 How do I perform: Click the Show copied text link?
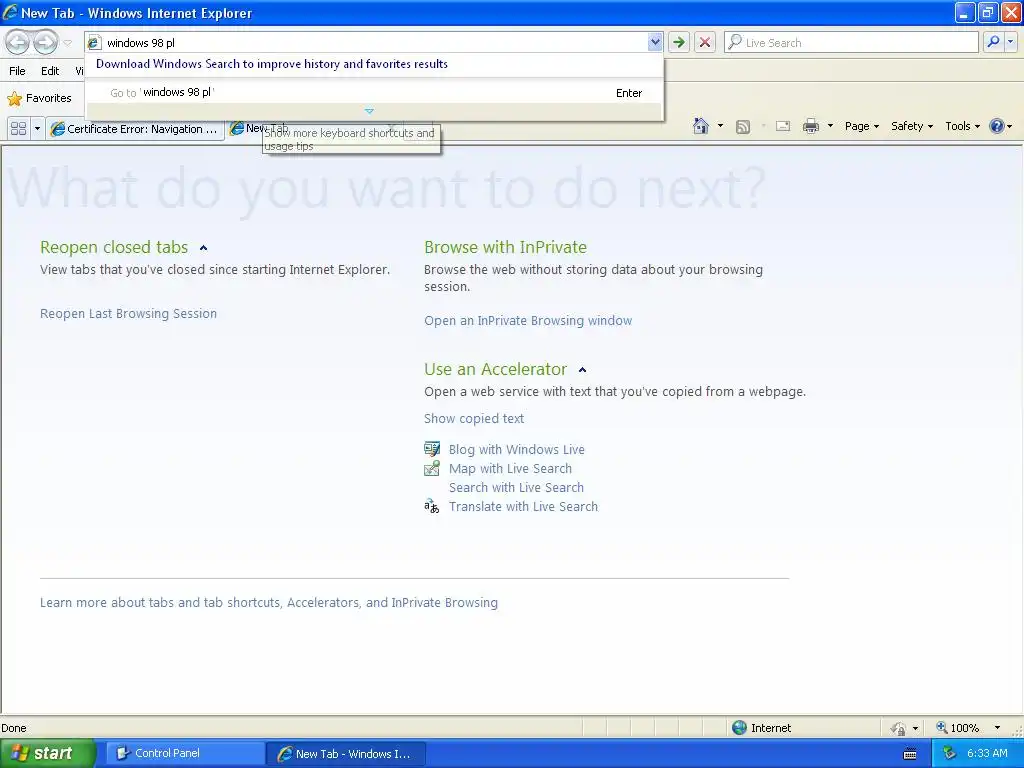(473, 419)
